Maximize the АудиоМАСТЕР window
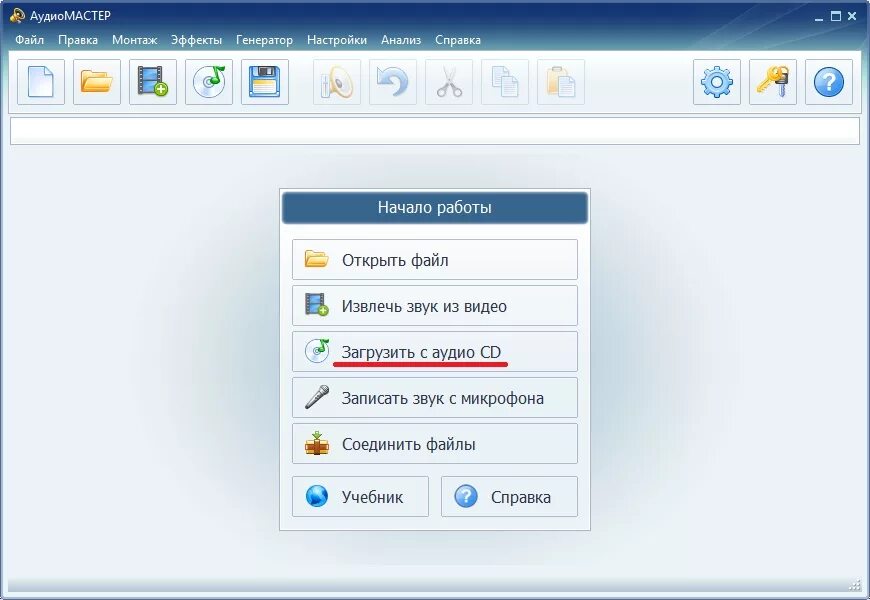 click(836, 17)
